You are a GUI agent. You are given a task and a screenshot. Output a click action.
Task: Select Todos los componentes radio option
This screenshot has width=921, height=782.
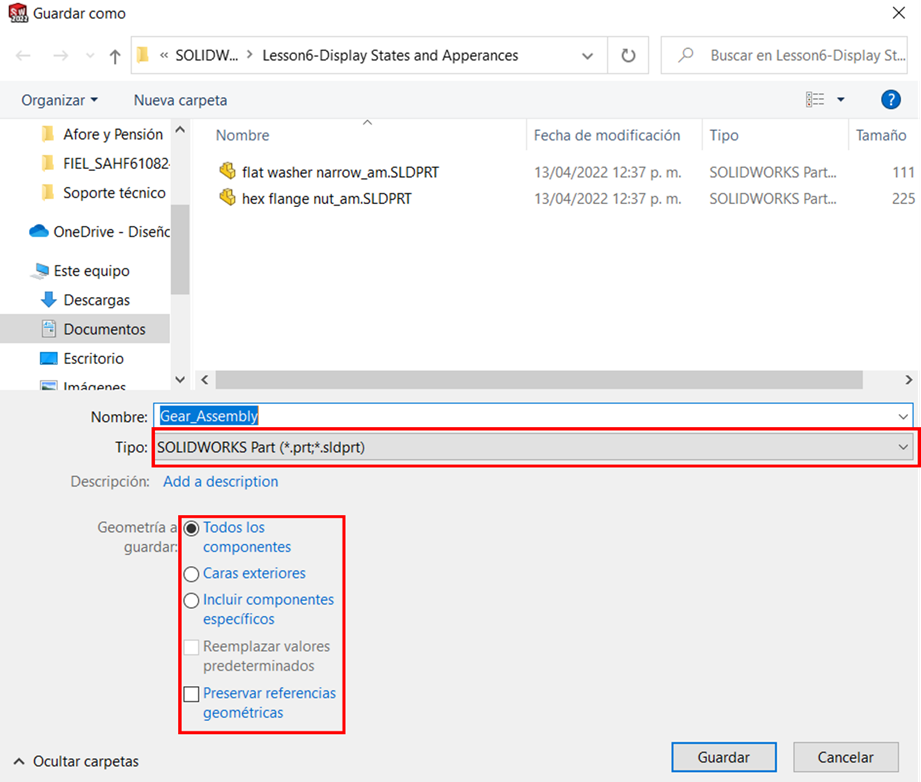191,528
